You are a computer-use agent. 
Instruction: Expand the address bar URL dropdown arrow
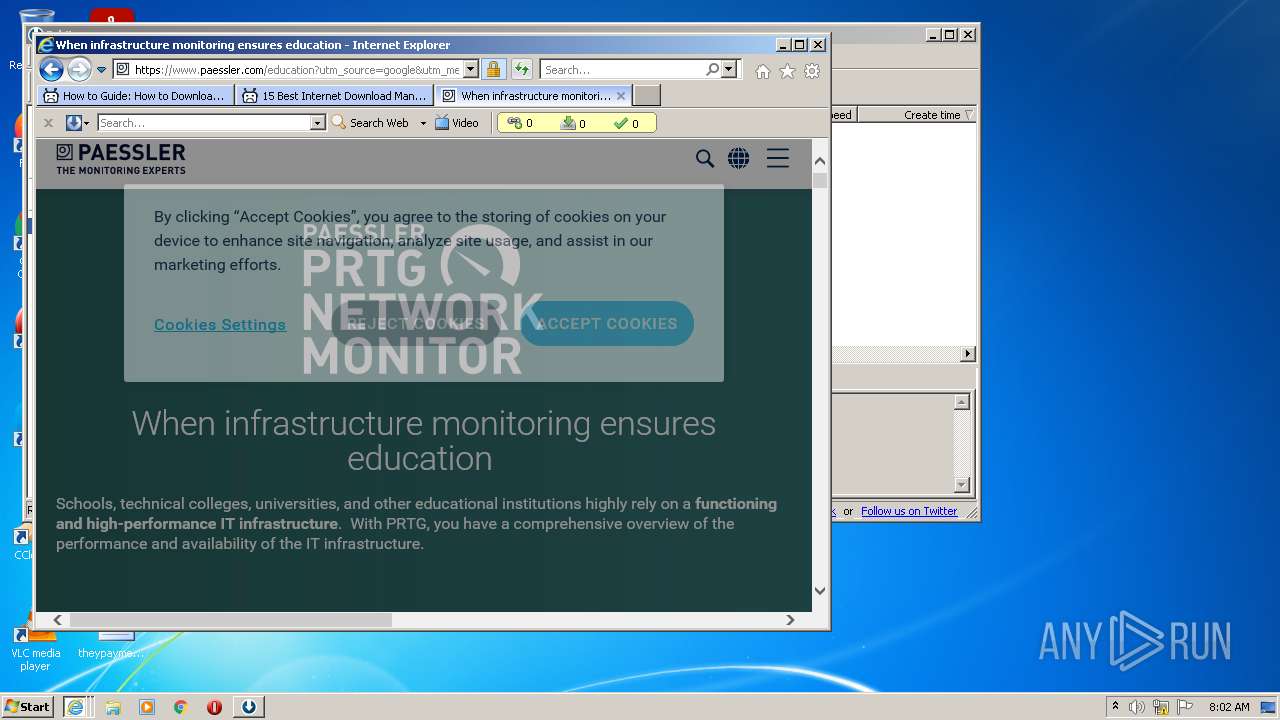470,70
